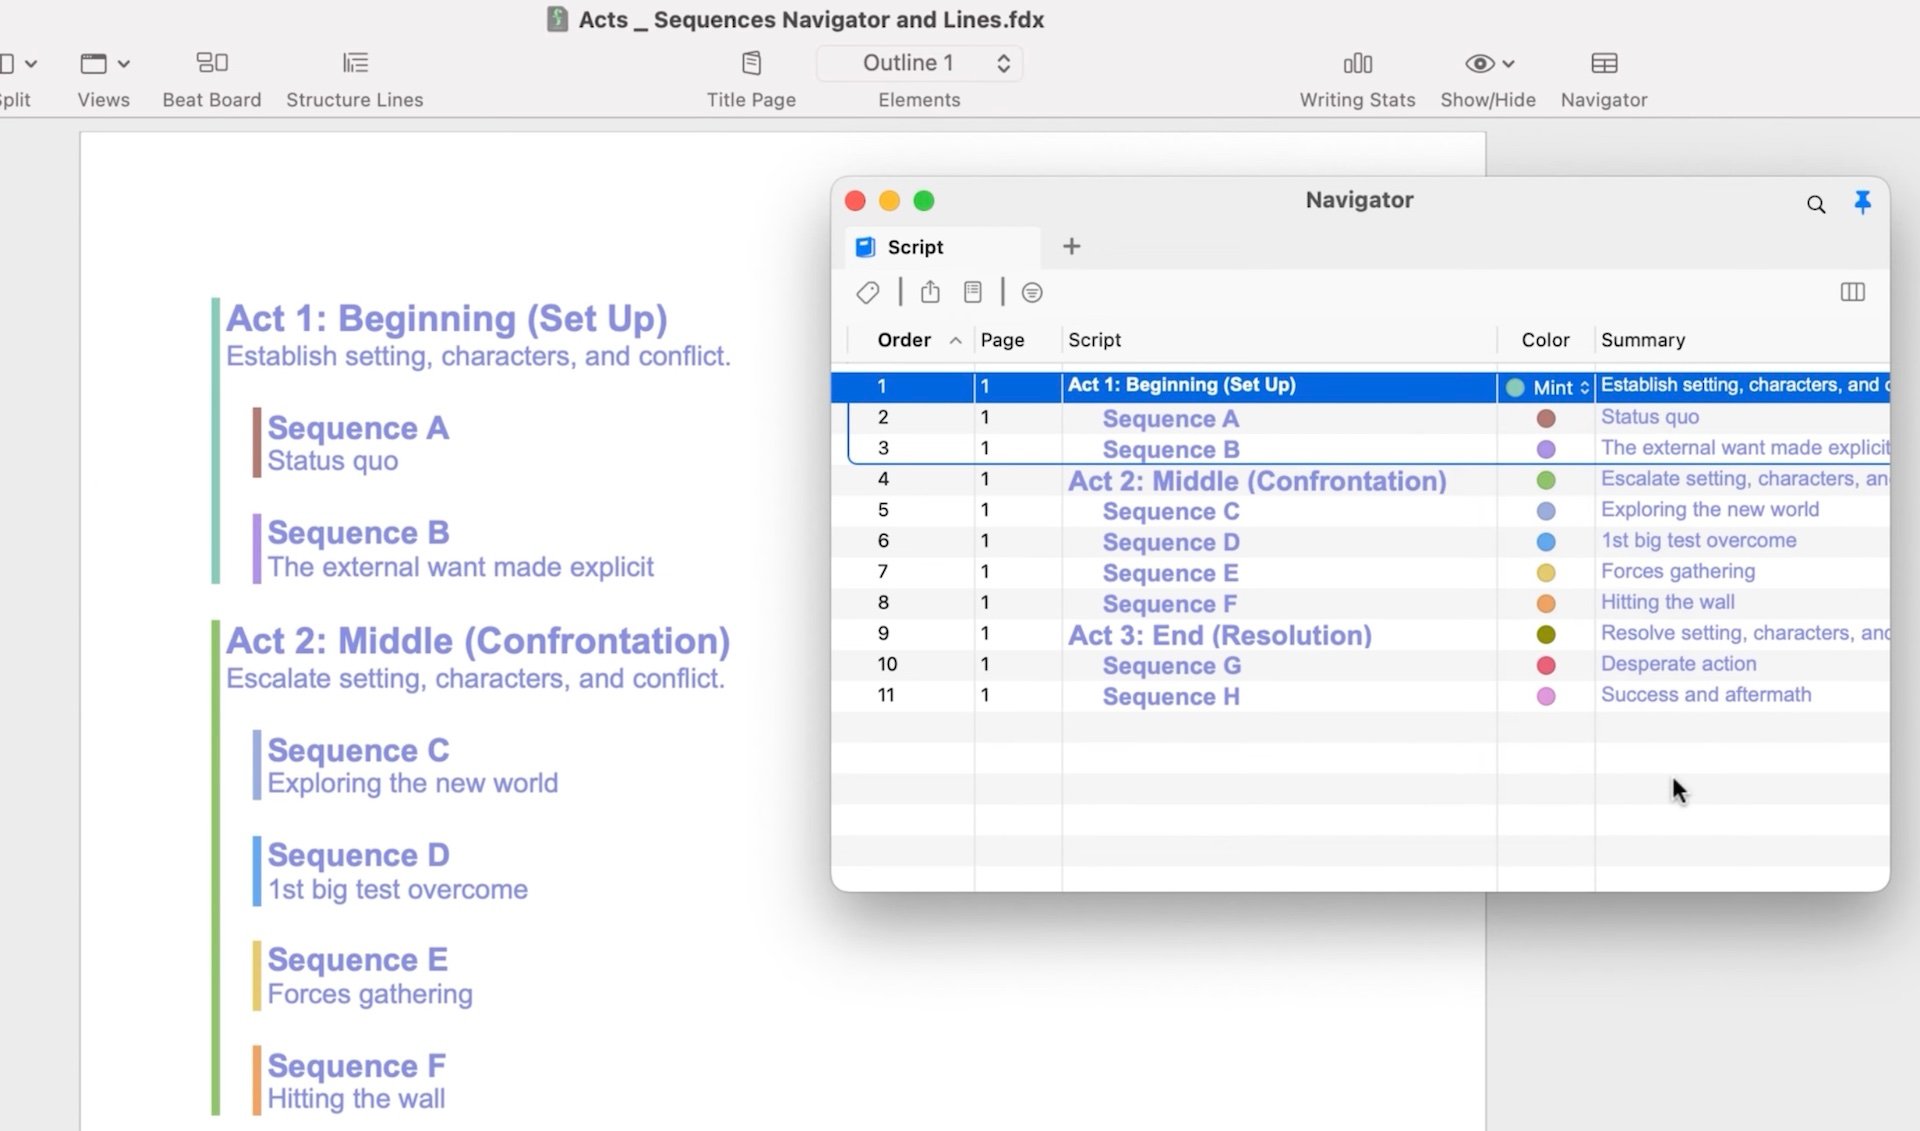1920x1131 pixels.
Task: Select the Script tab in the Navigator
Action: tap(914, 247)
